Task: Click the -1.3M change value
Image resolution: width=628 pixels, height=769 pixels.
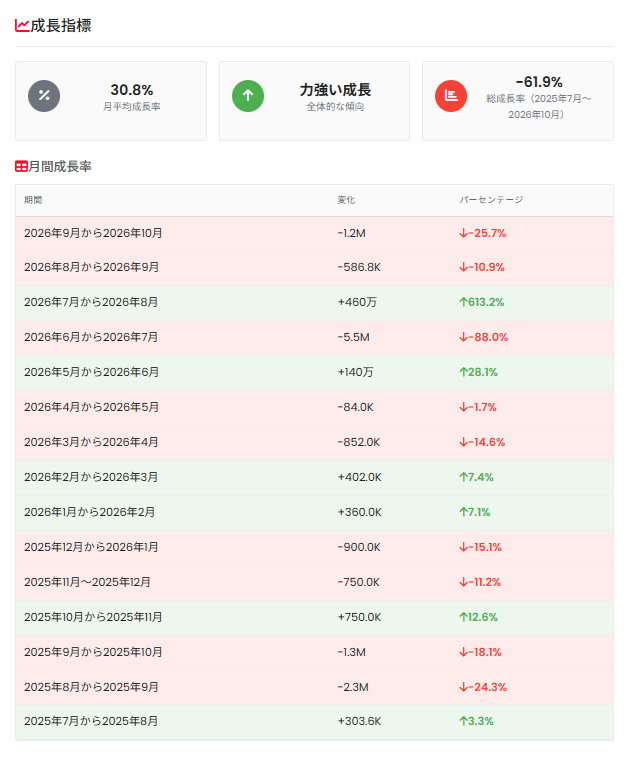Action: (351, 653)
